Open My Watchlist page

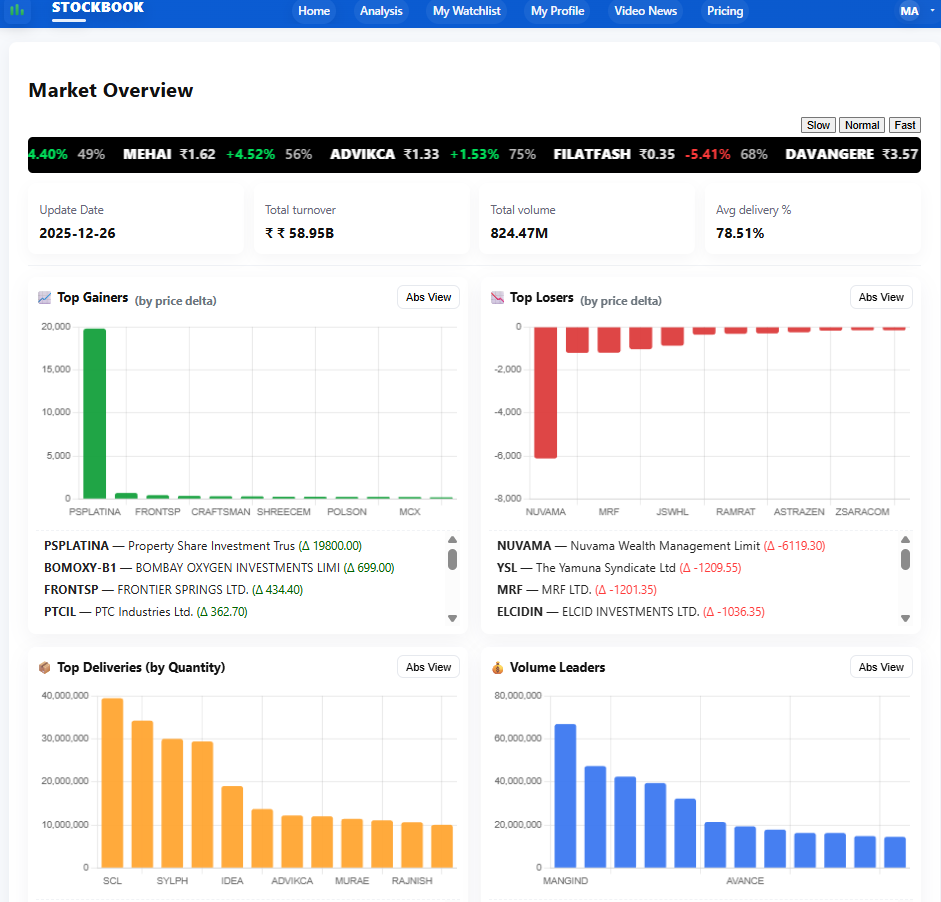(466, 11)
